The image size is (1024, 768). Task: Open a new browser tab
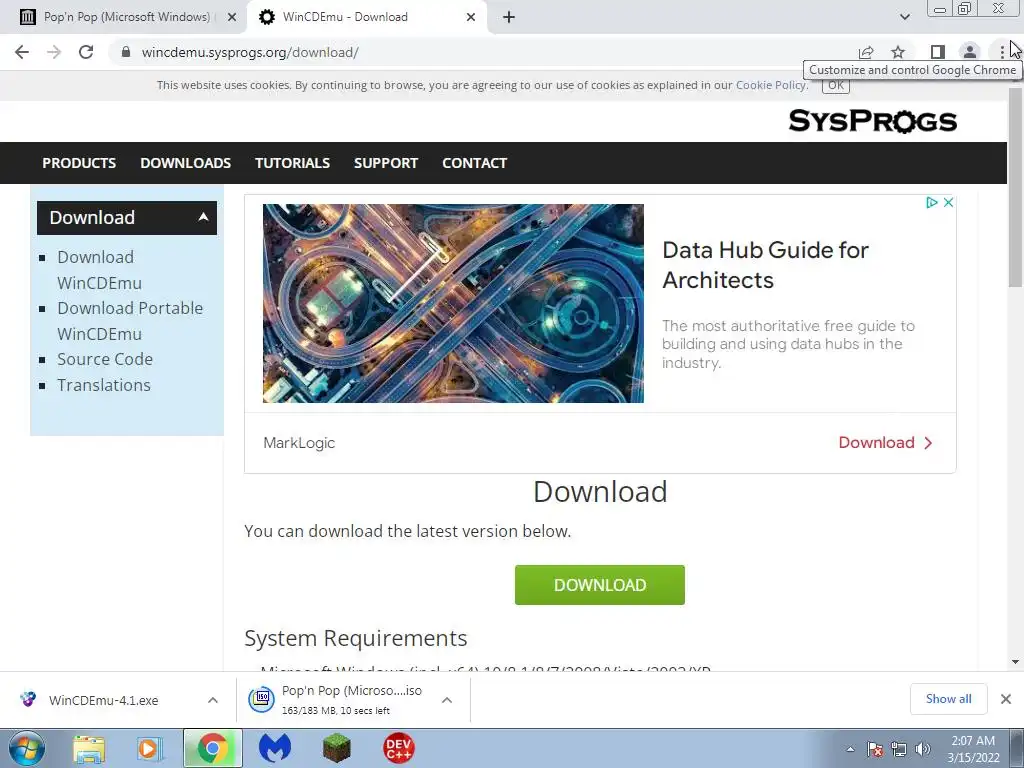(x=509, y=17)
